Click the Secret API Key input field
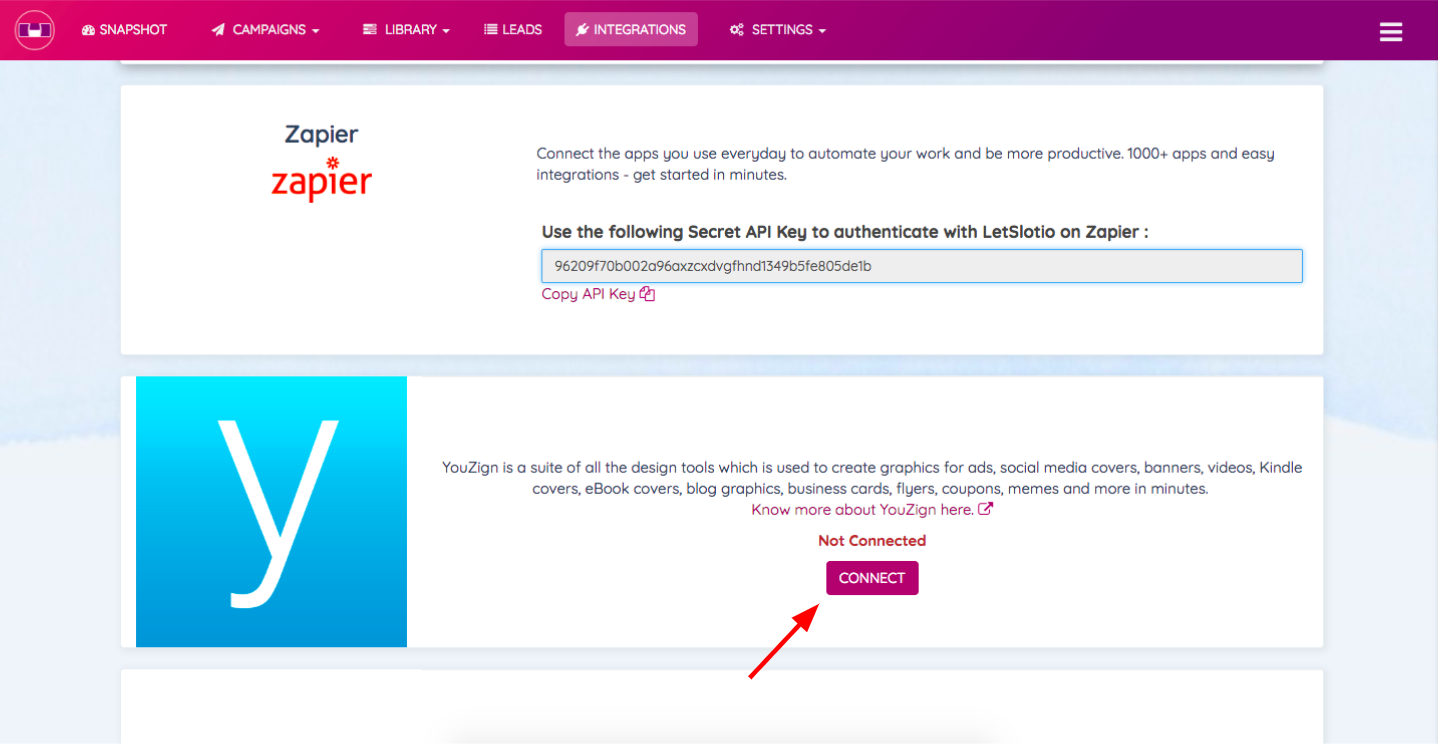This screenshot has height=749, width=1438. (x=922, y=266)
